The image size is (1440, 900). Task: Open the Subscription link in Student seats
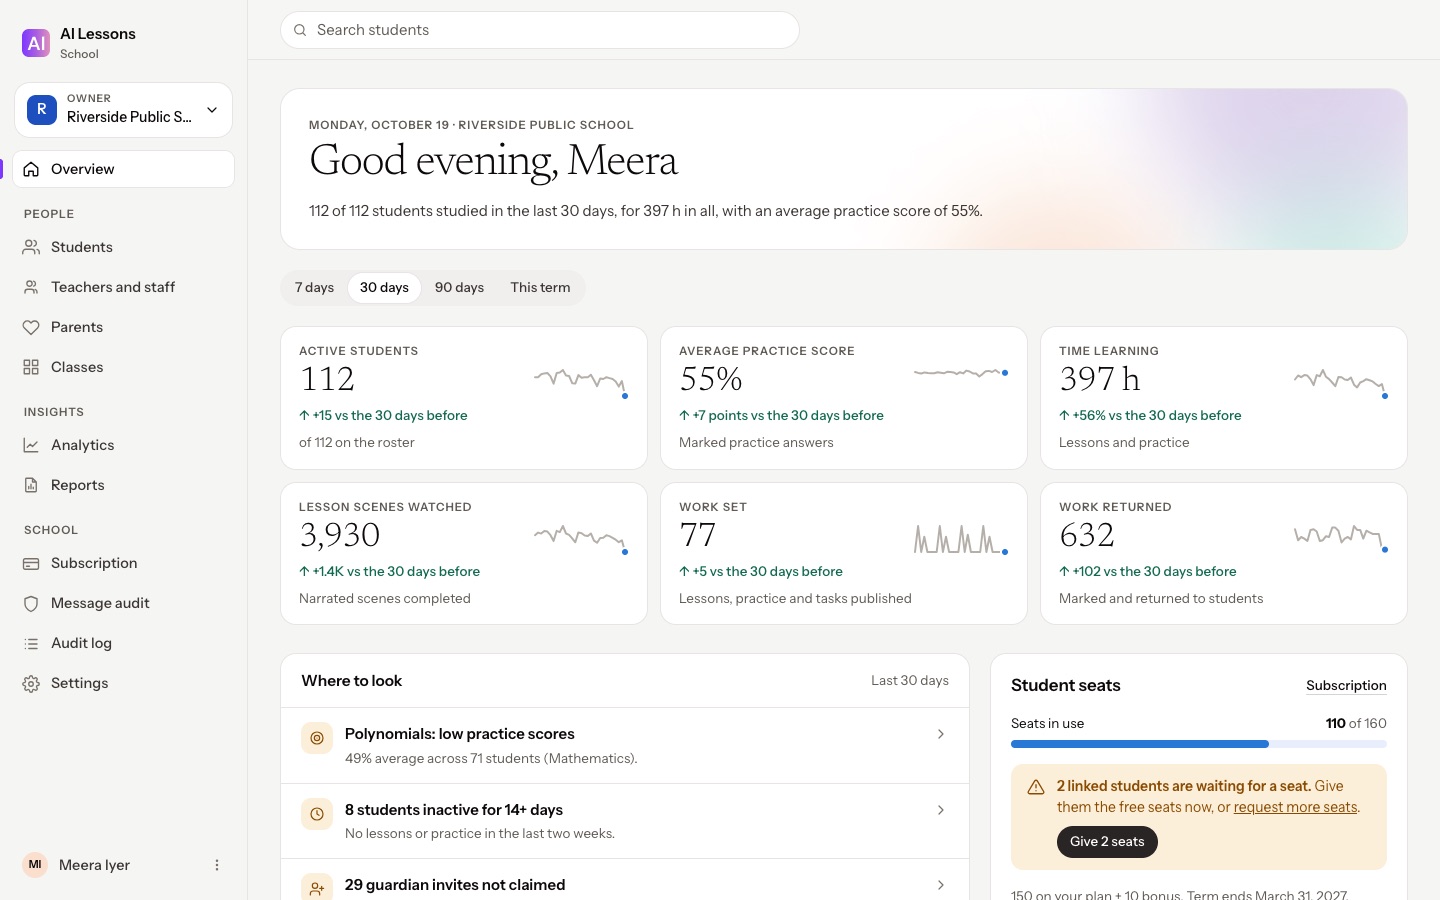(x=1346, y=685)
